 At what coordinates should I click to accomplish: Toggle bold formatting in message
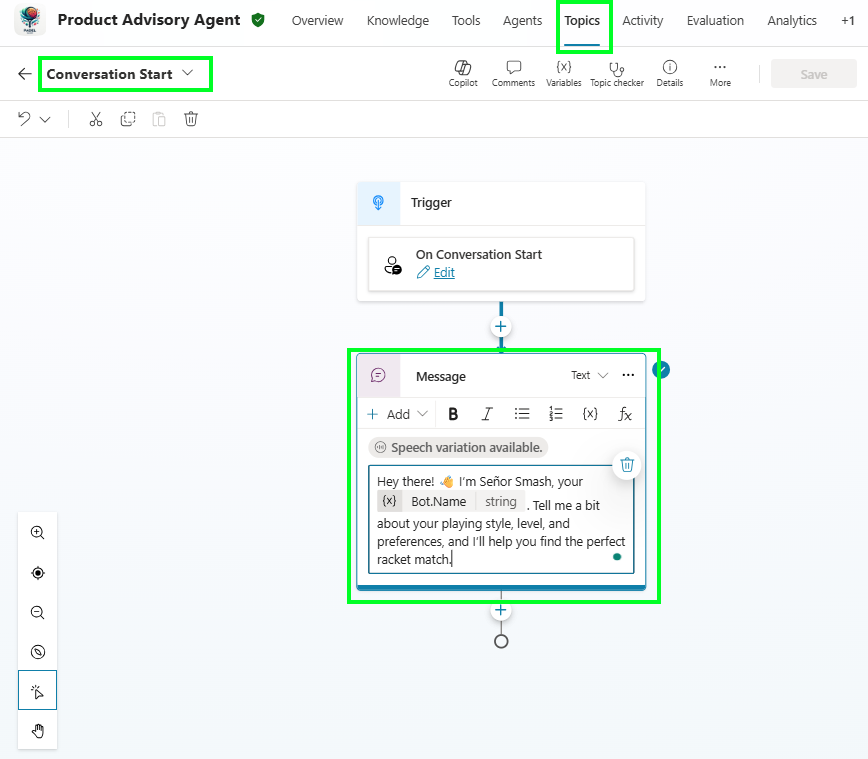[x=453, y=414]
